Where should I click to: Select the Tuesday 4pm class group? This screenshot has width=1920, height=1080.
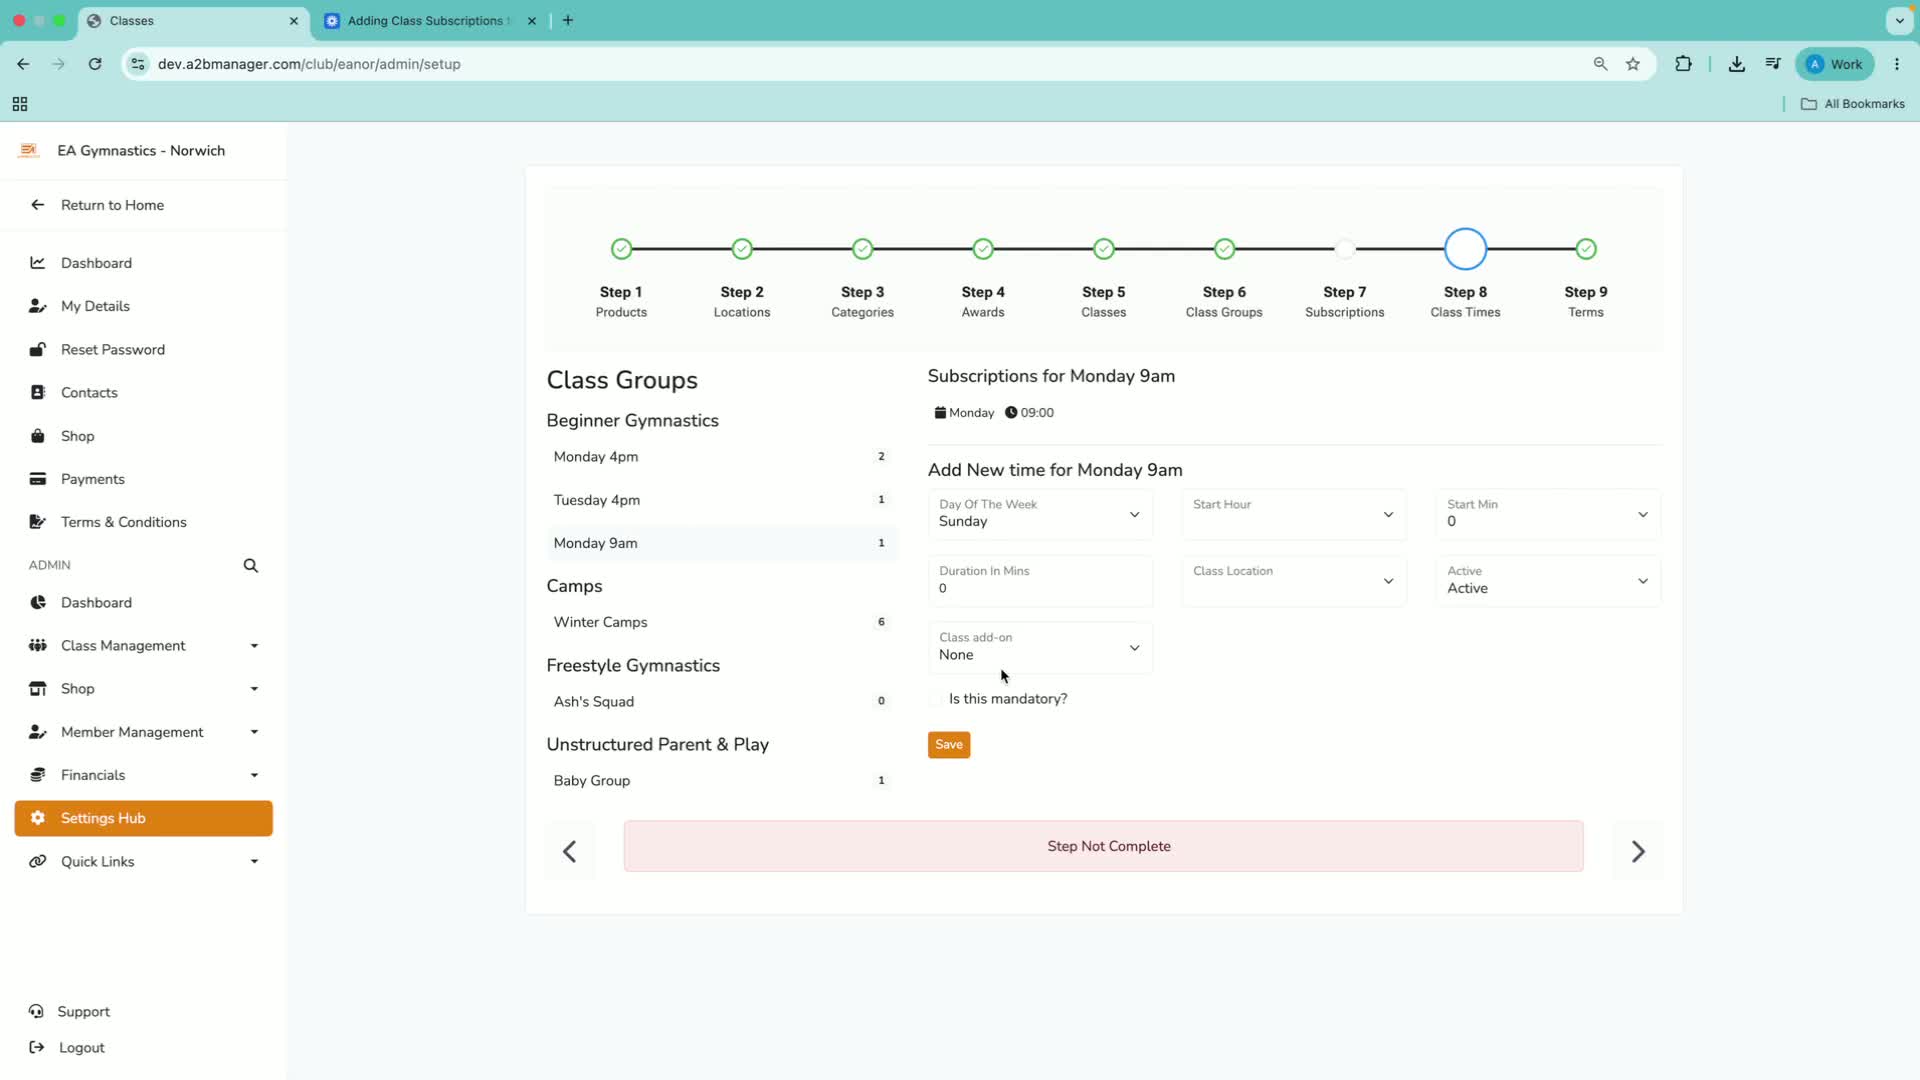click(720, 500)
